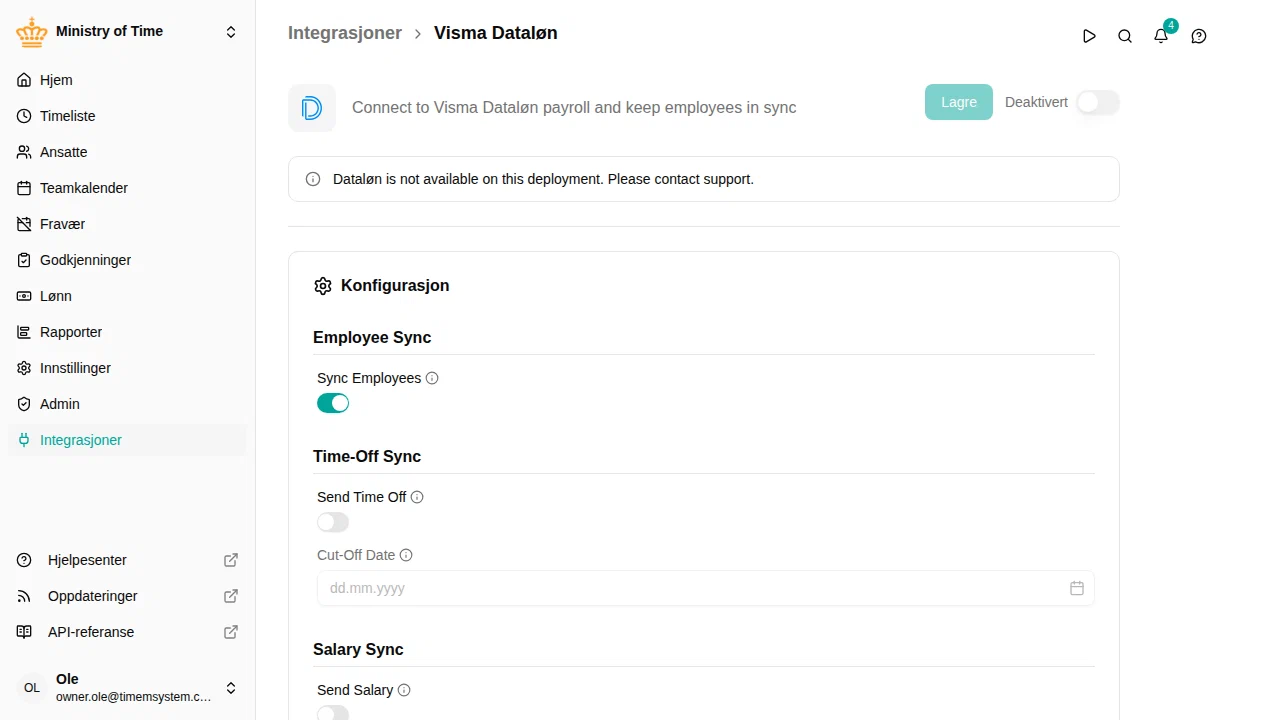Open the Hjelpesenter link
Image resolution: width=1280 pixels, height=720 pixels.
pyautogui.click(x=127, y=560)
